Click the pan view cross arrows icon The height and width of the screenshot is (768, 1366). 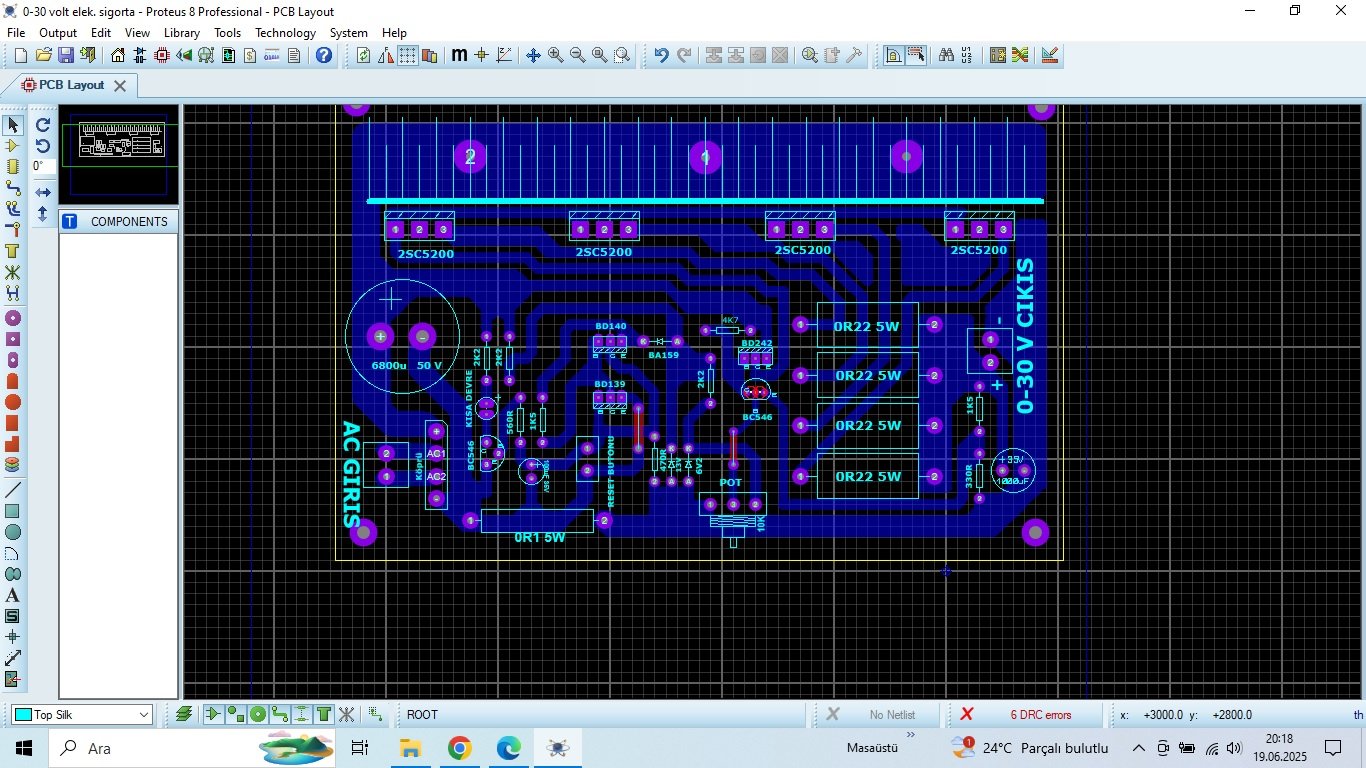533,55
